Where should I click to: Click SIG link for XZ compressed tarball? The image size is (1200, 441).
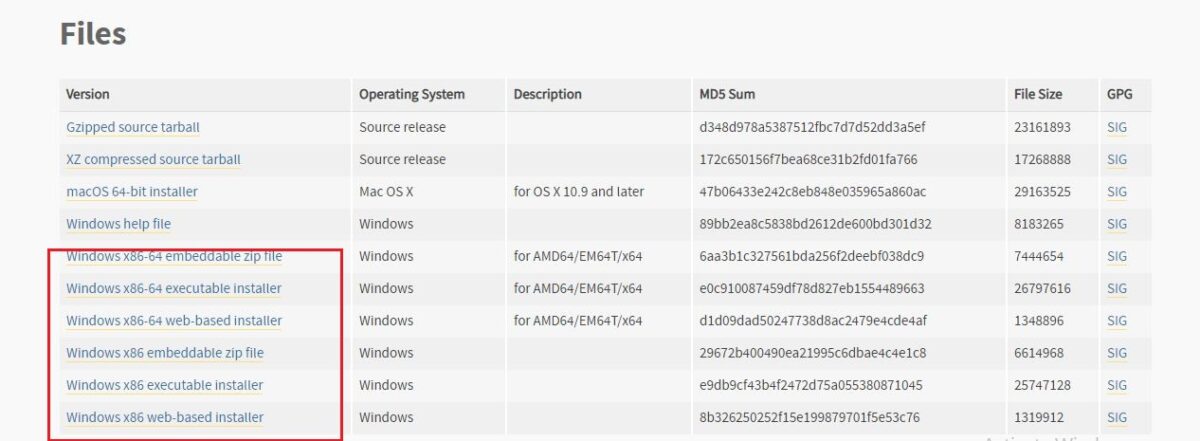[1117, 159]
